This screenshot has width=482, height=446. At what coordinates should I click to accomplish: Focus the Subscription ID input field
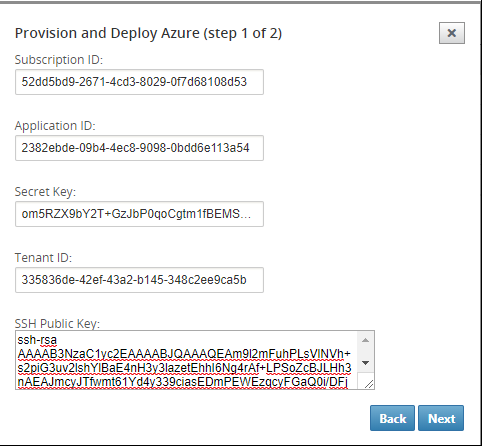(139, 82)
